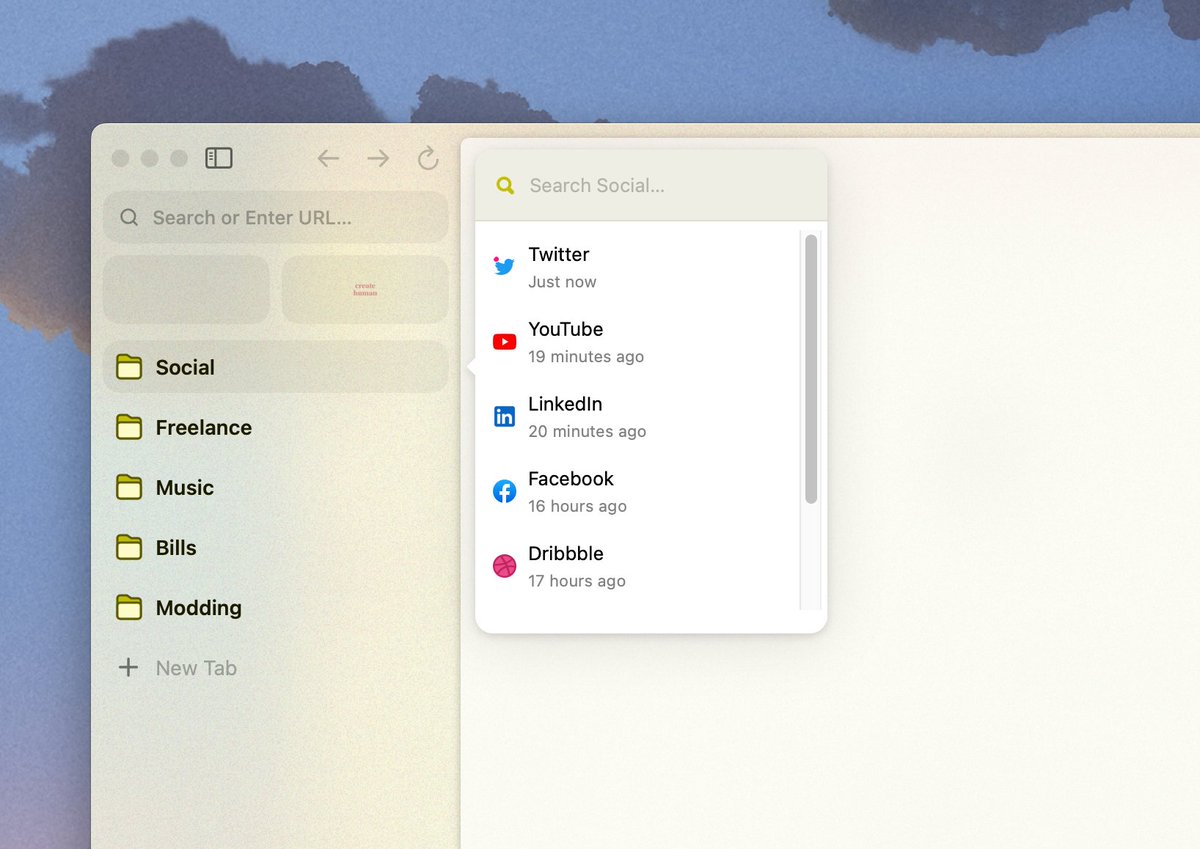Click the Music folder icon

pyautogui.click(x=129, y=487)
